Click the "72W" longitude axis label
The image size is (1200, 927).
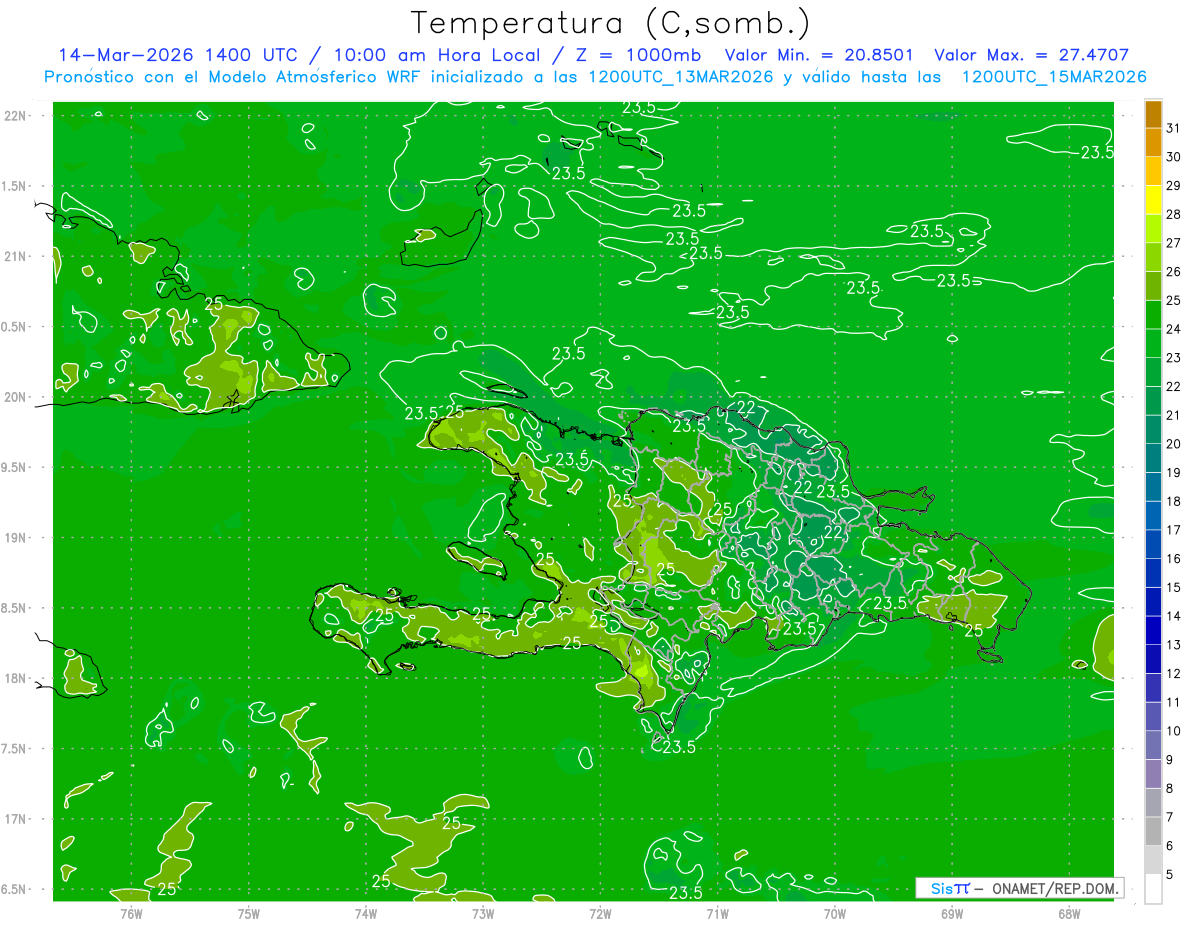[x=600, y=913]
